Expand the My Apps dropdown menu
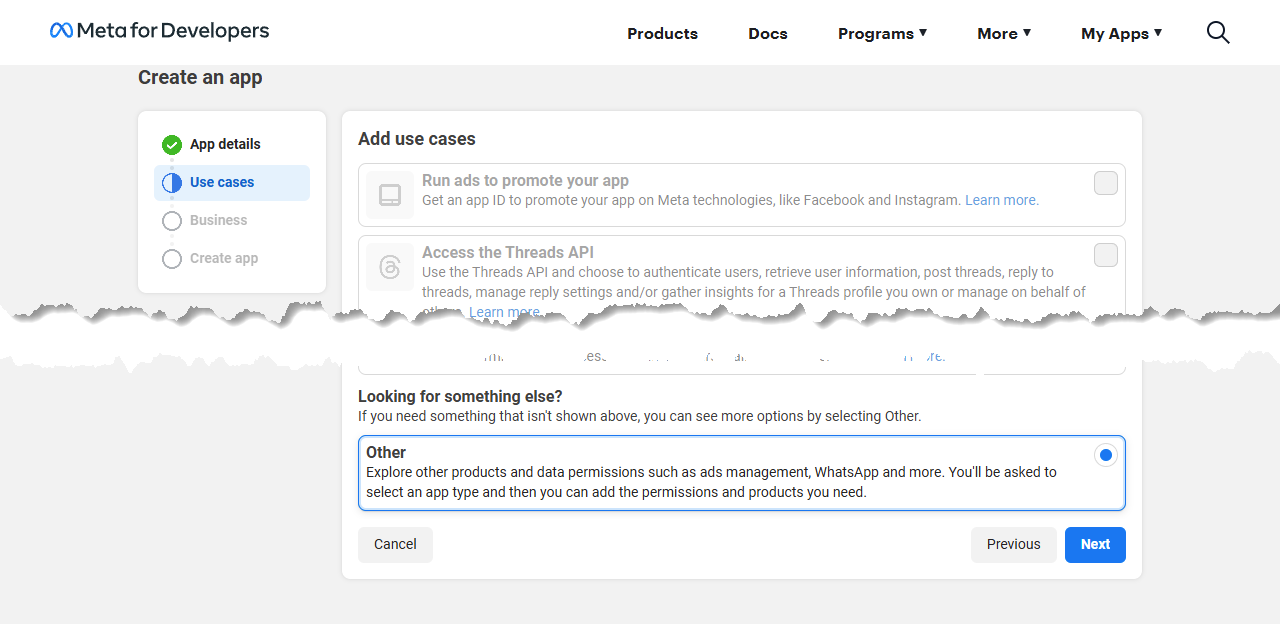Image resolution: width=1280 pixels, height=624 pixels. [x=1122, y=33]
